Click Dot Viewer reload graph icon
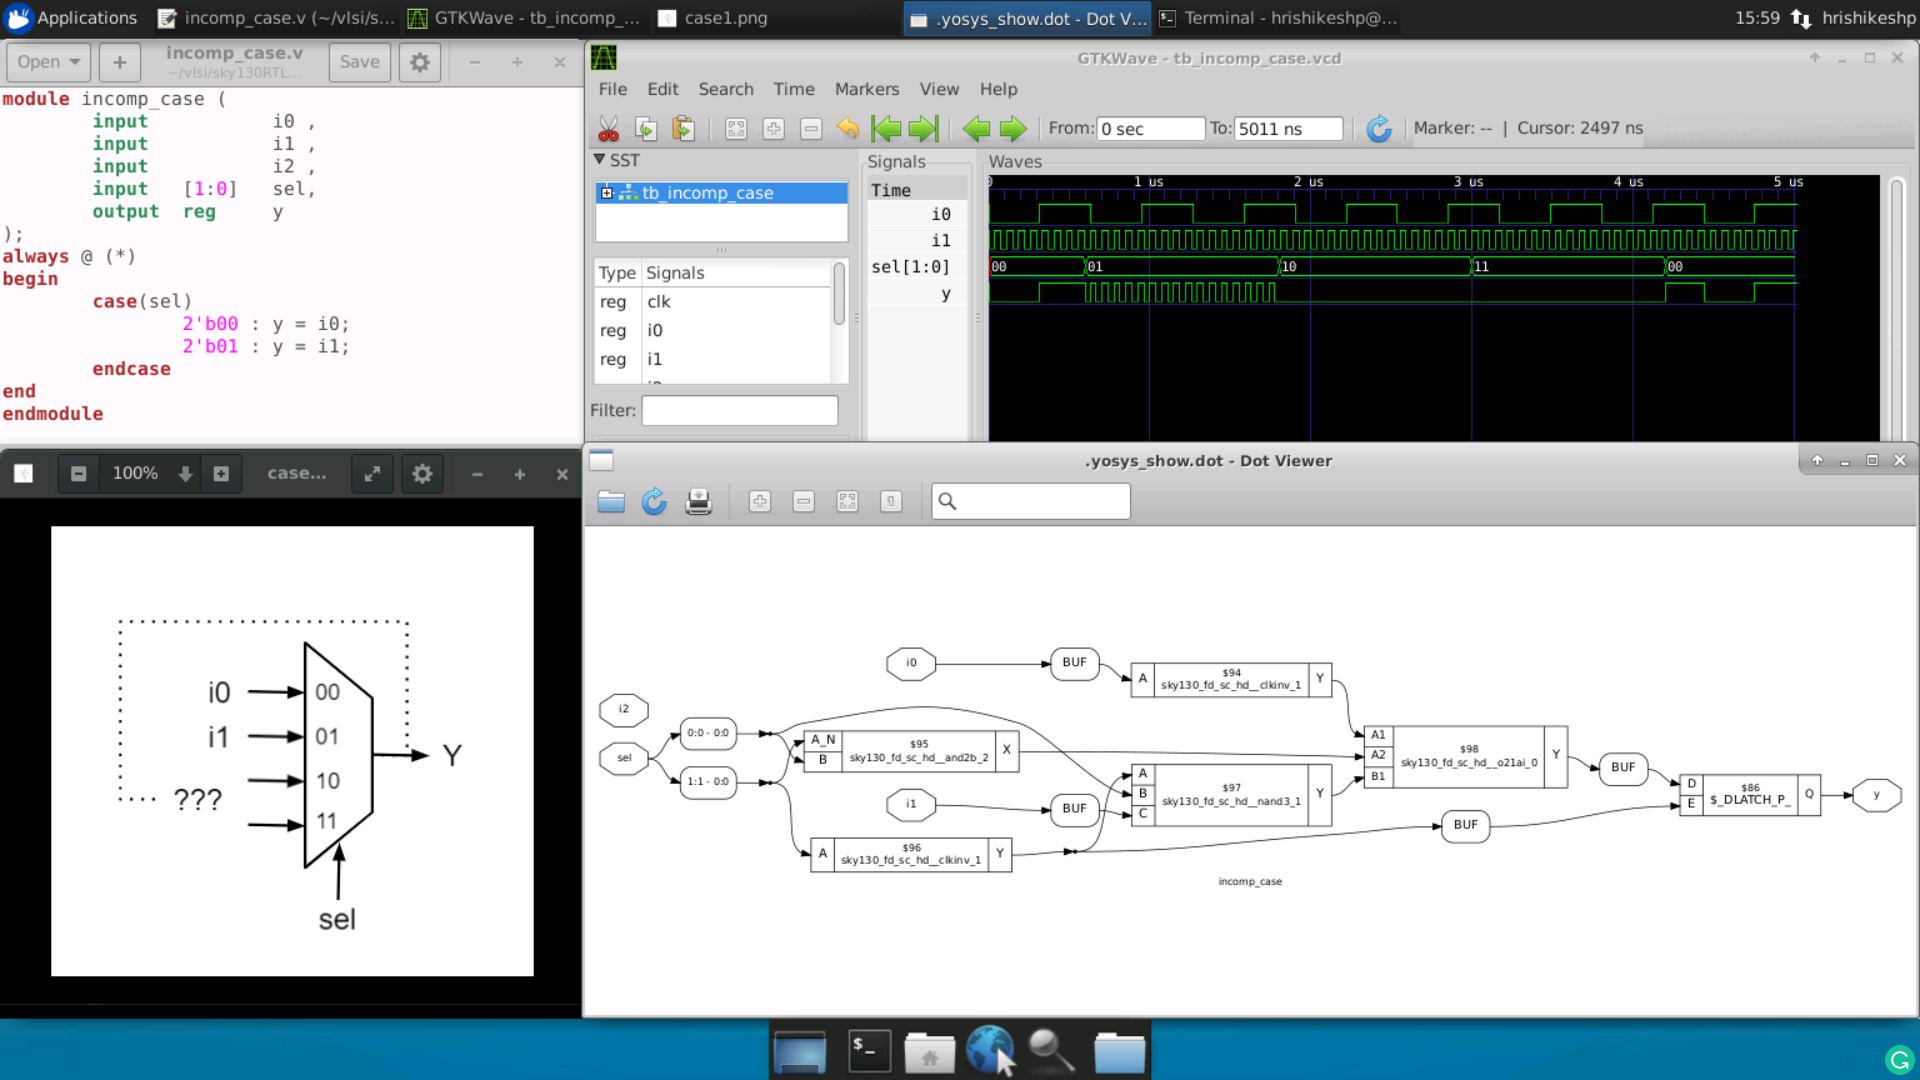Viewport: 1920px width, 1080px height. (654, 502)
